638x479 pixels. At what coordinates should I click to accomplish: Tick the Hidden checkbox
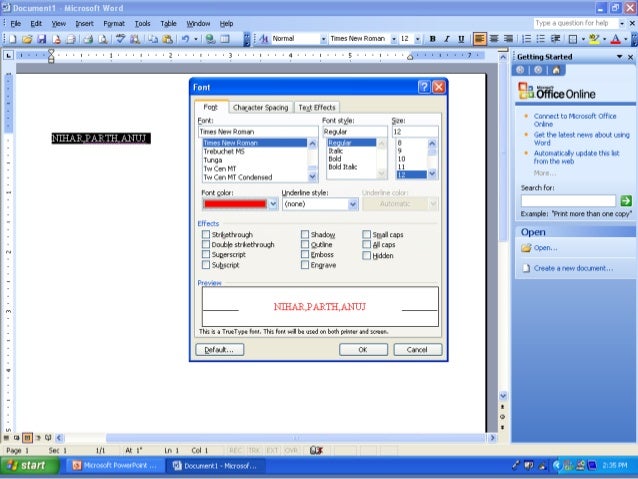[x=367, y=256]
